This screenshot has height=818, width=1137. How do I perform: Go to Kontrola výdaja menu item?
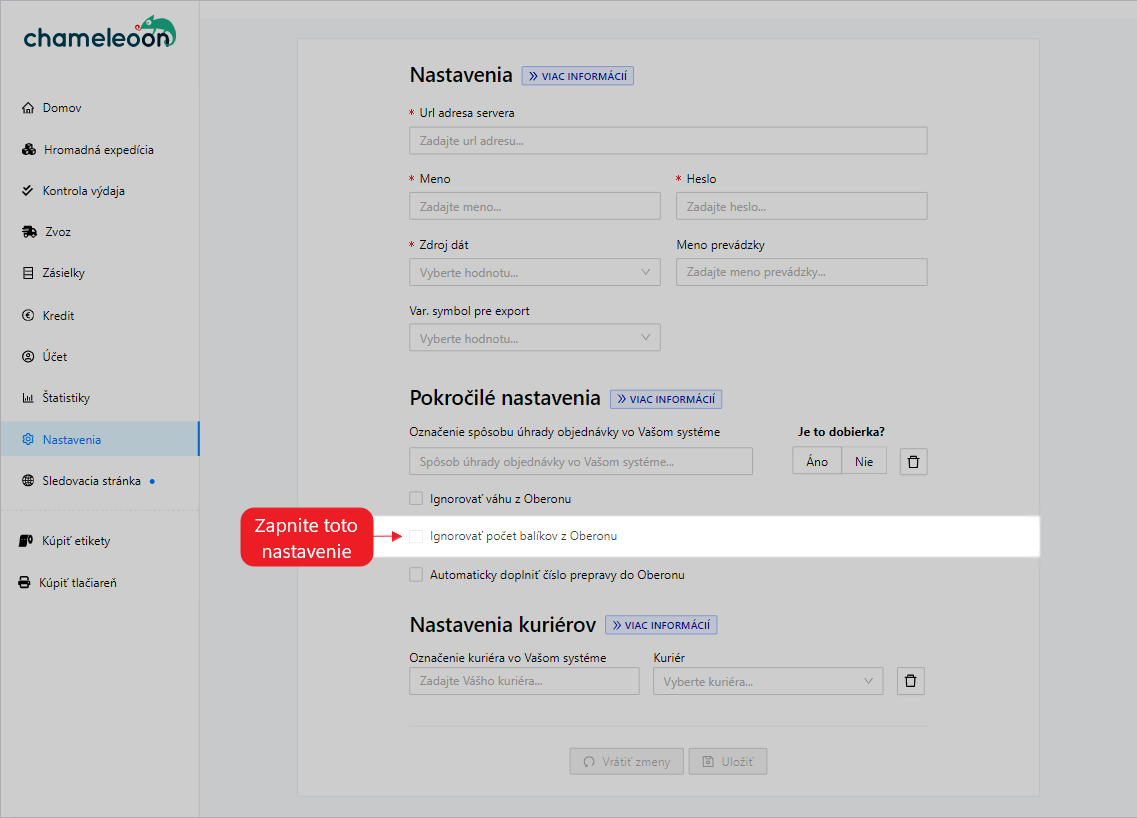pos(83,191)
